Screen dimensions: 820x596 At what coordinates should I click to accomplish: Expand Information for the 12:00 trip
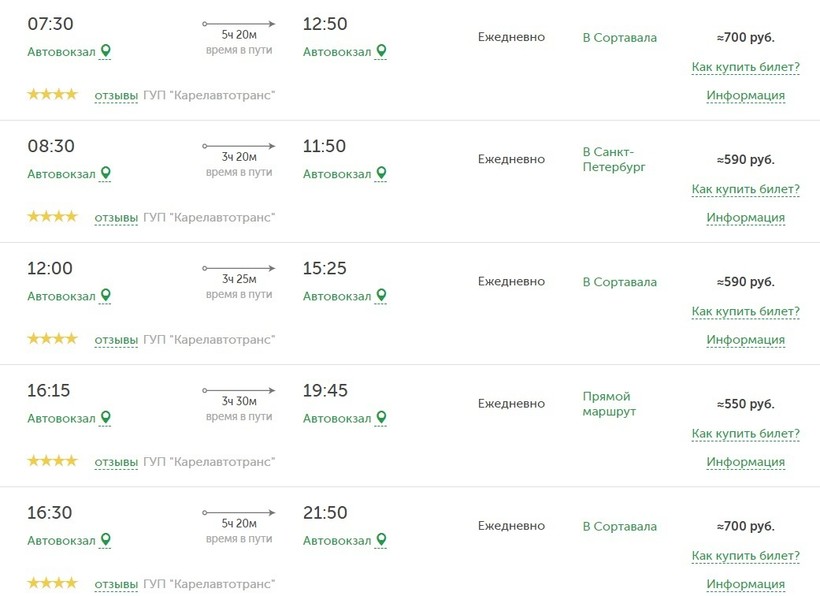point(745,340)
